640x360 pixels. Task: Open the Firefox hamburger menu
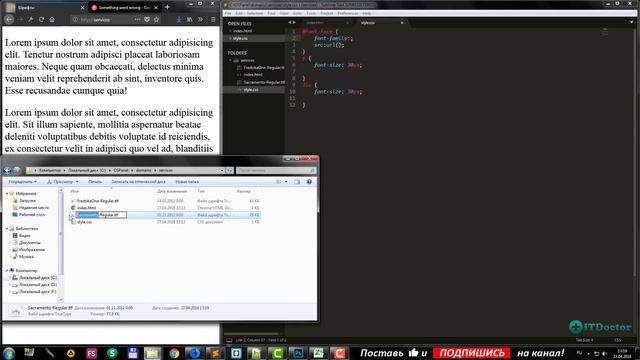(x=213, y=19)
